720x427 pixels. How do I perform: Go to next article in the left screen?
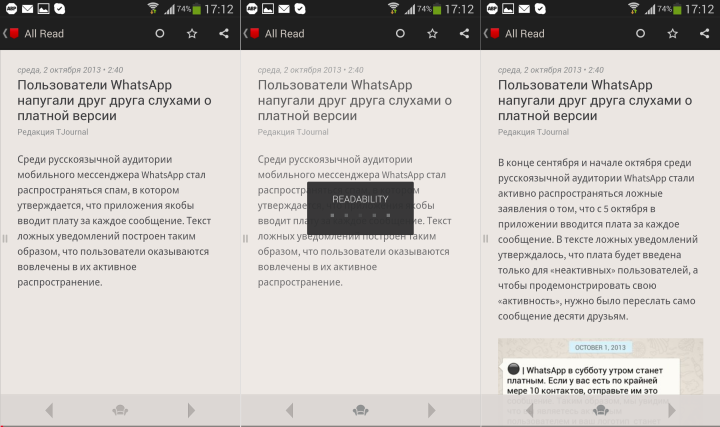click(191, 410)
